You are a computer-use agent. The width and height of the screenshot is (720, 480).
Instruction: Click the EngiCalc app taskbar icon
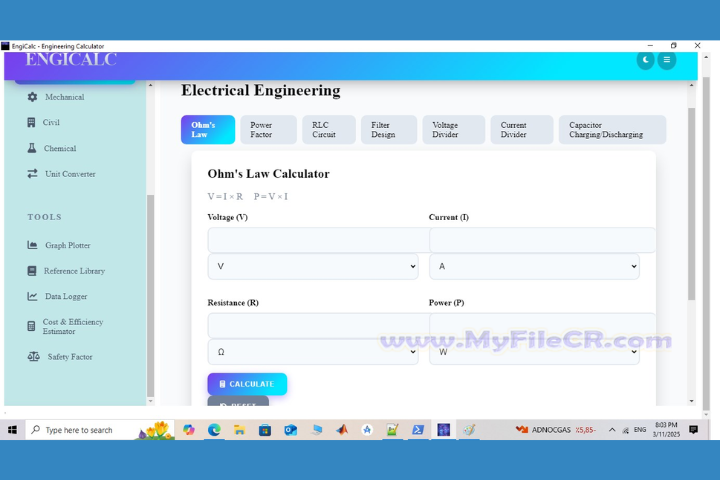pyautogui.click(x=444, y=430)
